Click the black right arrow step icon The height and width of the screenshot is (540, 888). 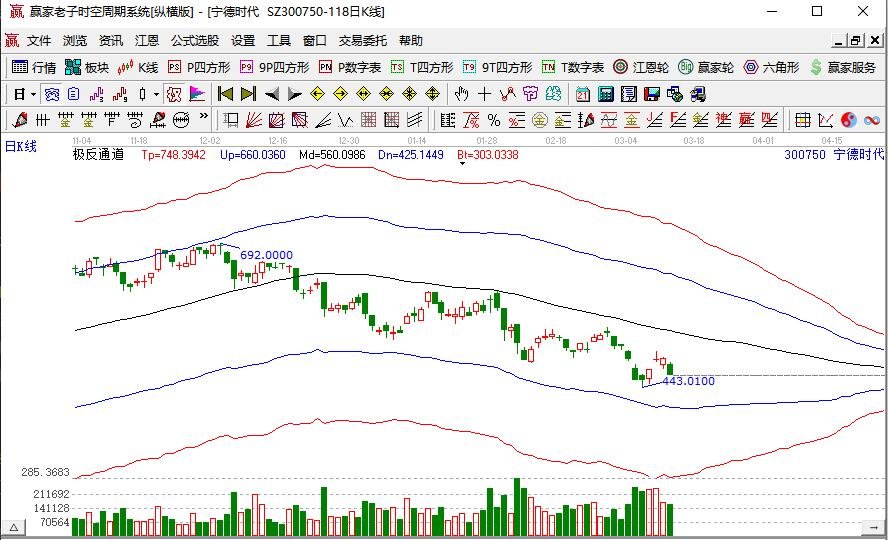(294, 94)
